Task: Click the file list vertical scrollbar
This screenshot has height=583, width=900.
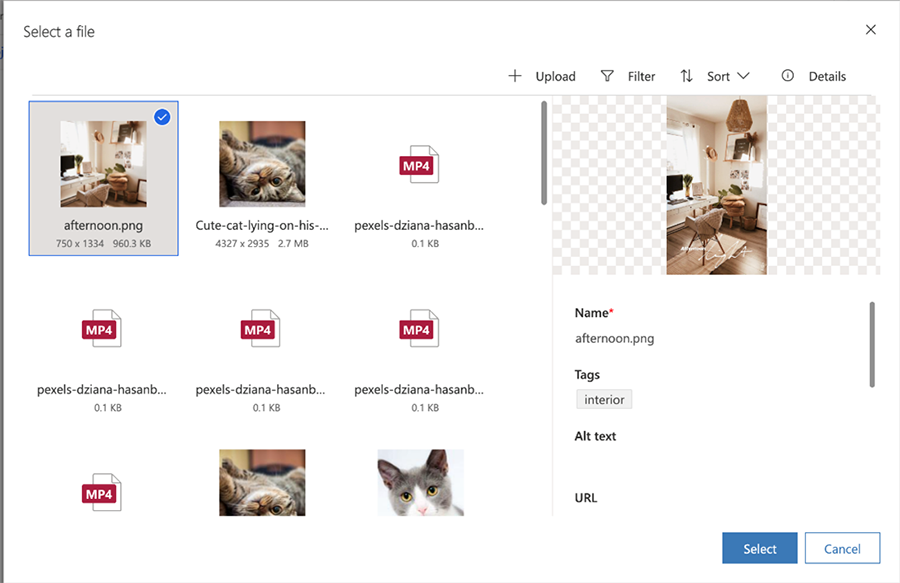Action: 543,152
